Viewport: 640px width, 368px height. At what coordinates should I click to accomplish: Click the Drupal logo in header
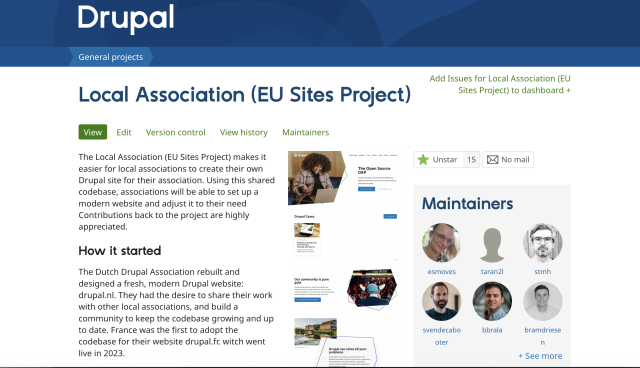tap(126, 19)
